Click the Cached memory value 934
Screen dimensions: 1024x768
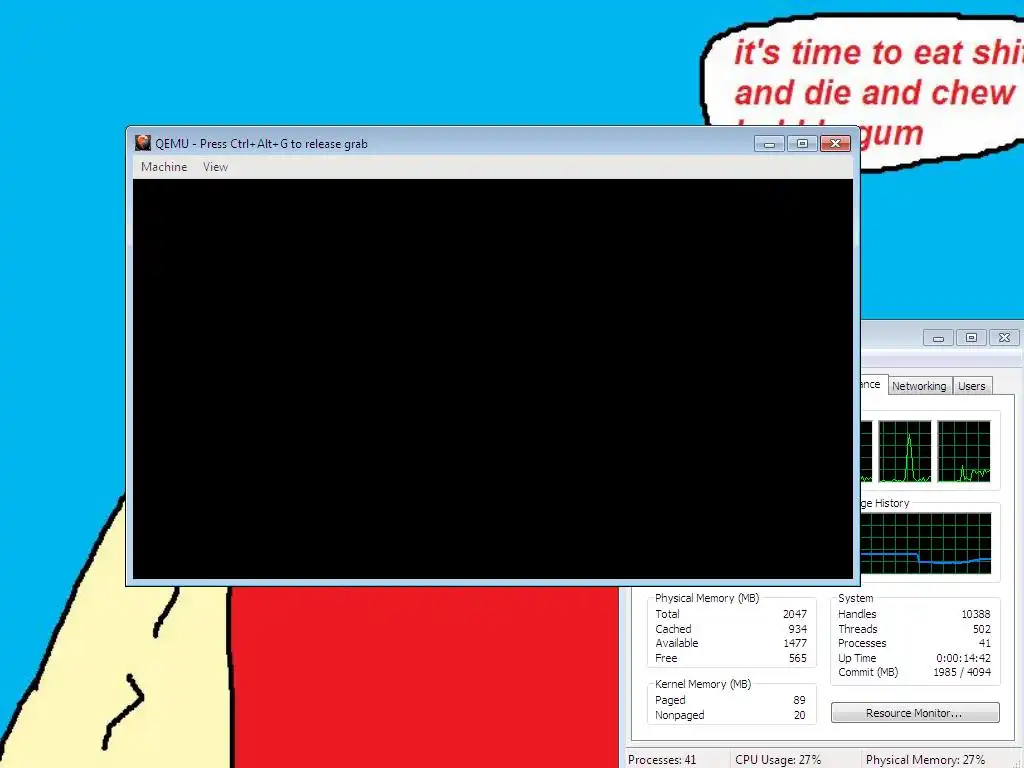pos(797,629)
